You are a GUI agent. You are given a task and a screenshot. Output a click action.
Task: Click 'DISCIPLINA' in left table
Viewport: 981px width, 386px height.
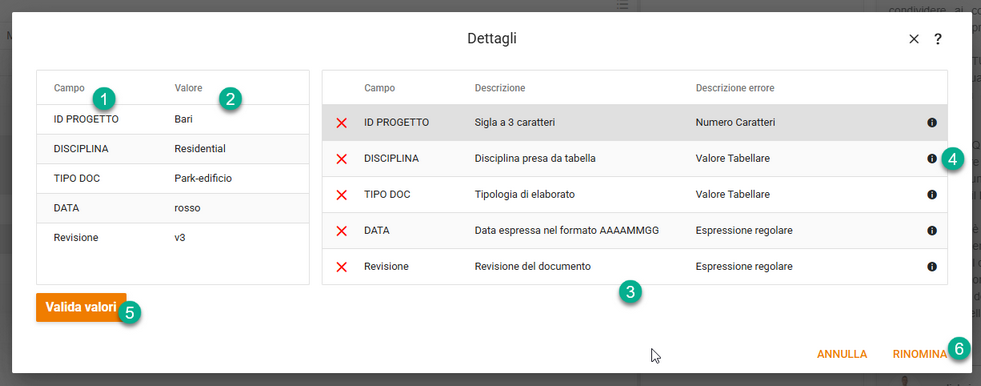(x=81, y=149)
